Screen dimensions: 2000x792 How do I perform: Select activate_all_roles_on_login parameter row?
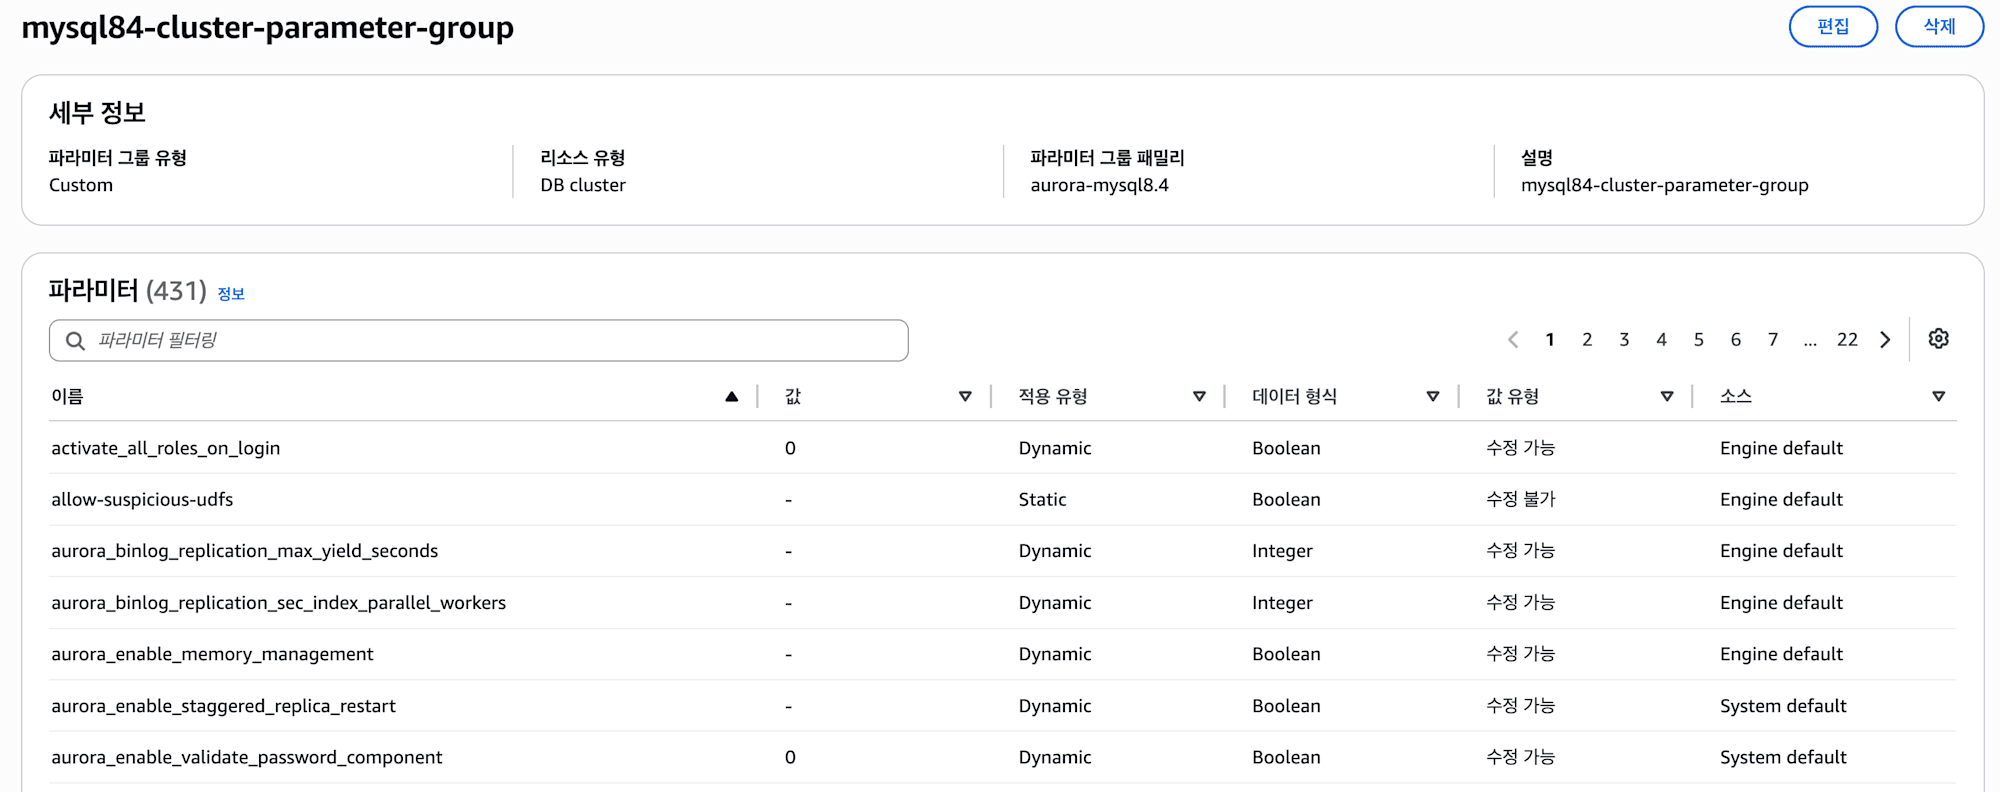[1003, 448]
